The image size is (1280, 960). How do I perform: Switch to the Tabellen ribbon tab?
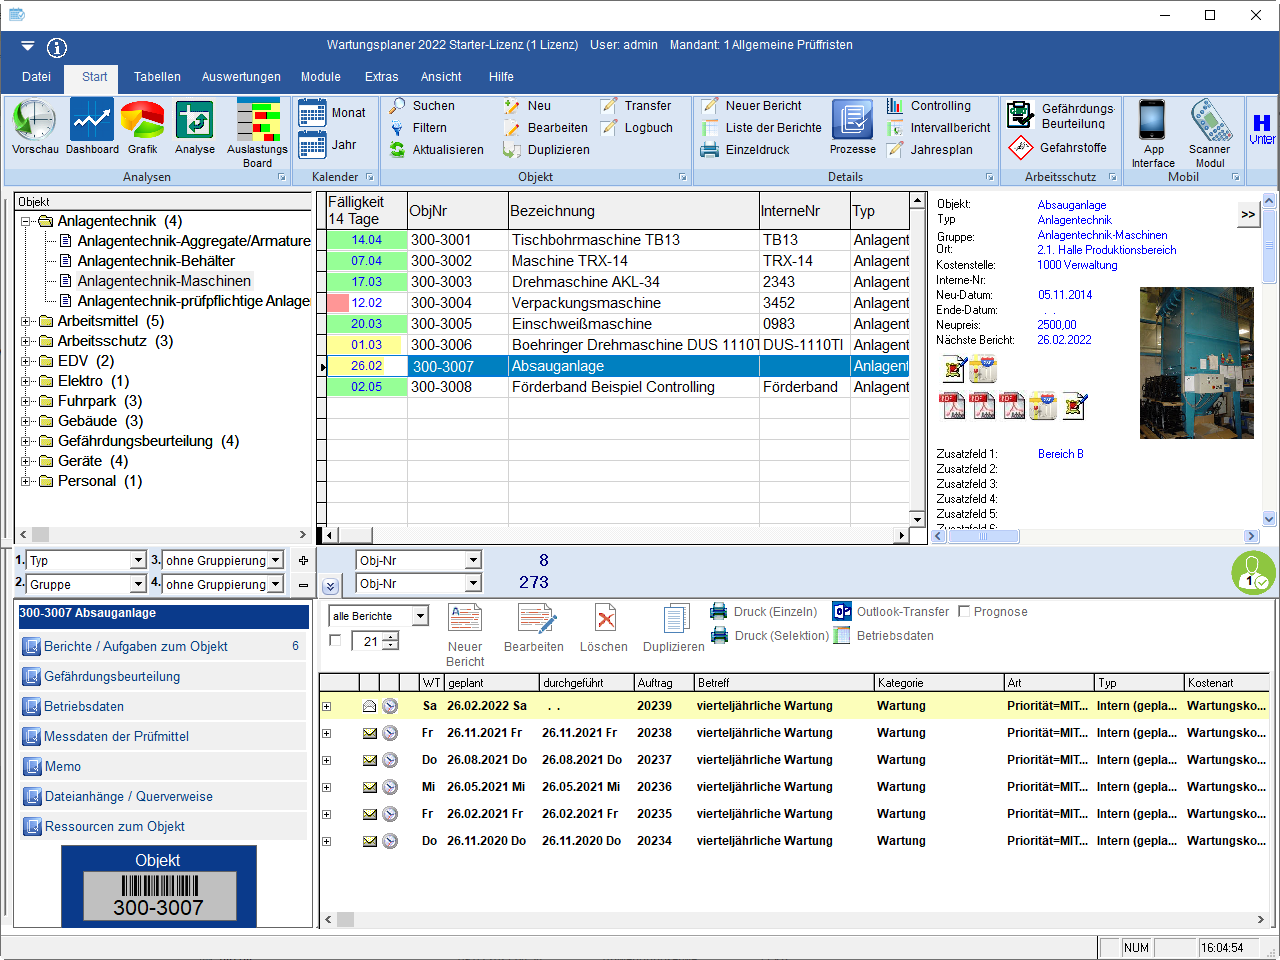[x=157, y=77]
